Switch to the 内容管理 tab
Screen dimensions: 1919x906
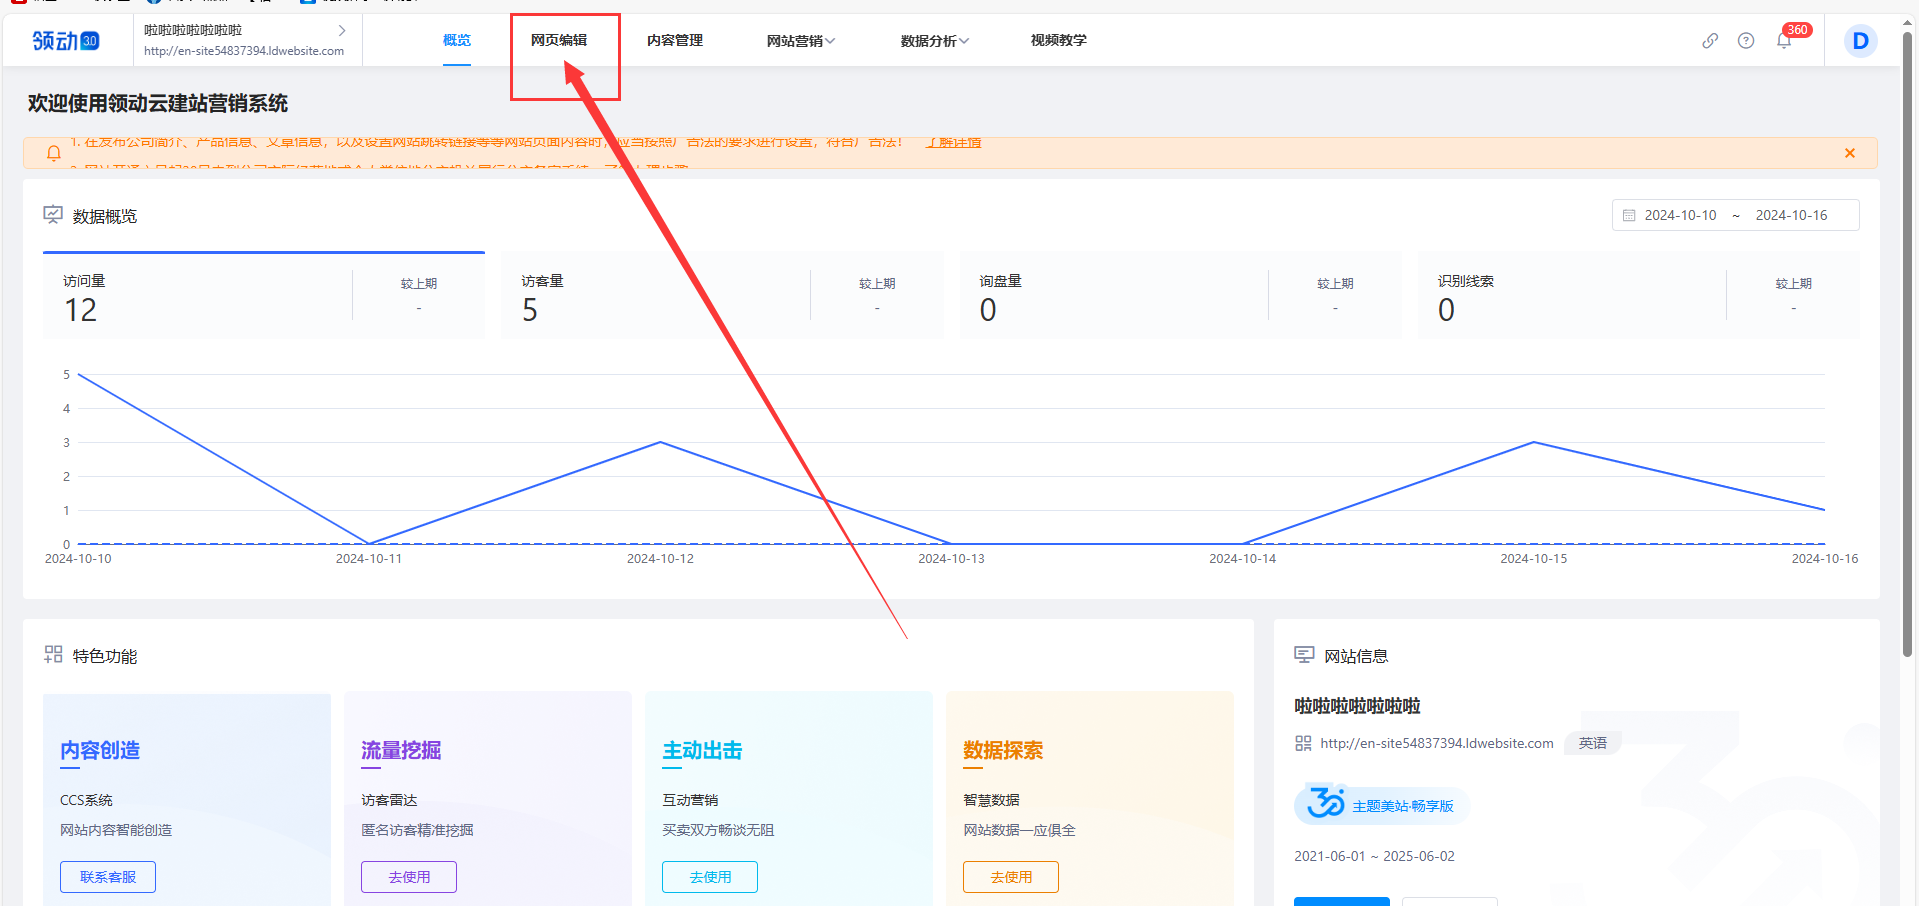[675, 40]
